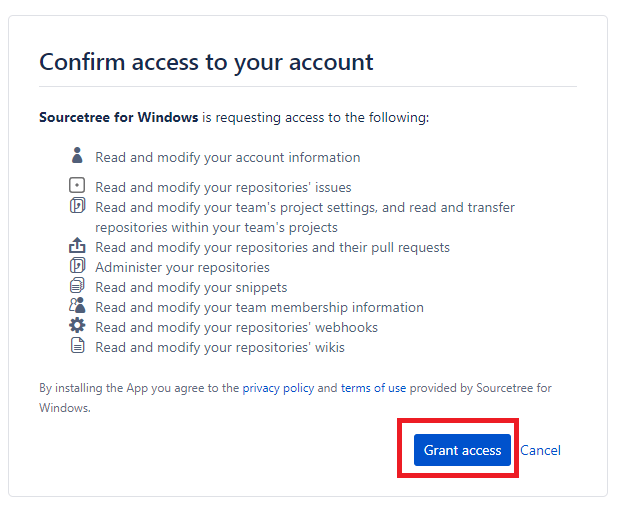
Task: Click the document icon beside repositories' wikis
Action: [77, 345]
